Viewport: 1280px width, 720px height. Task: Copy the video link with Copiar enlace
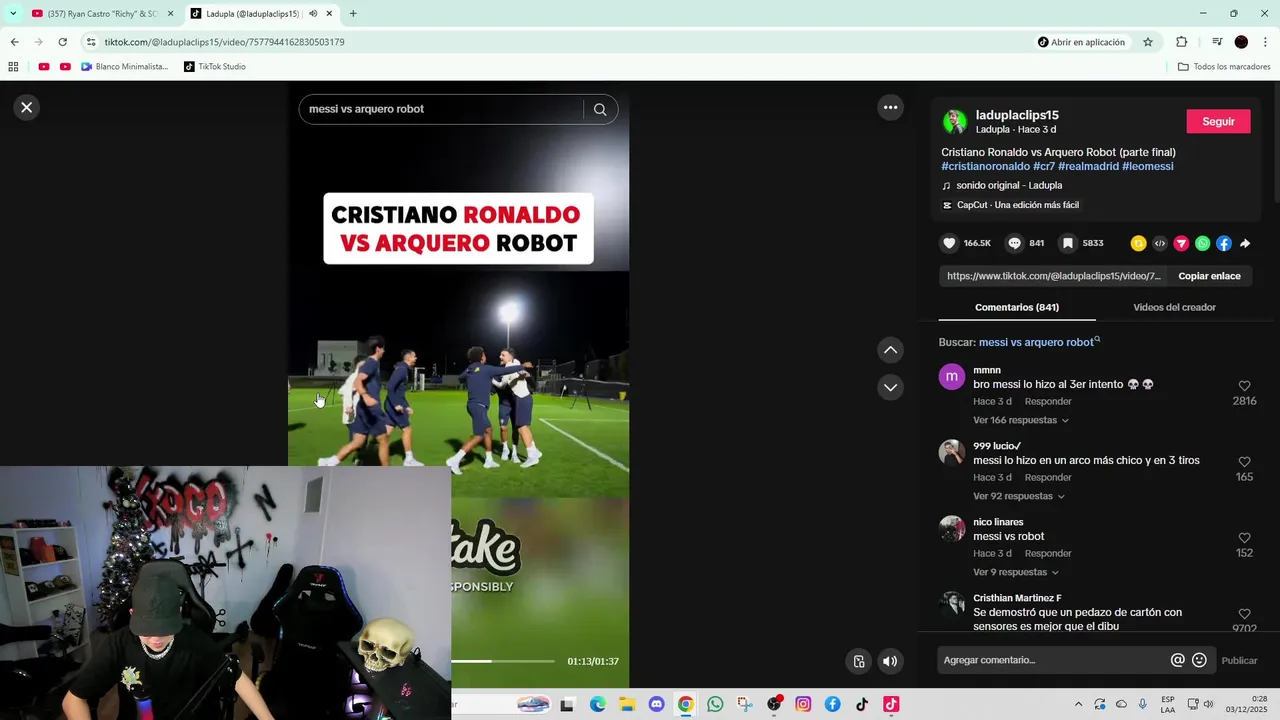[x=1209, y=276]
